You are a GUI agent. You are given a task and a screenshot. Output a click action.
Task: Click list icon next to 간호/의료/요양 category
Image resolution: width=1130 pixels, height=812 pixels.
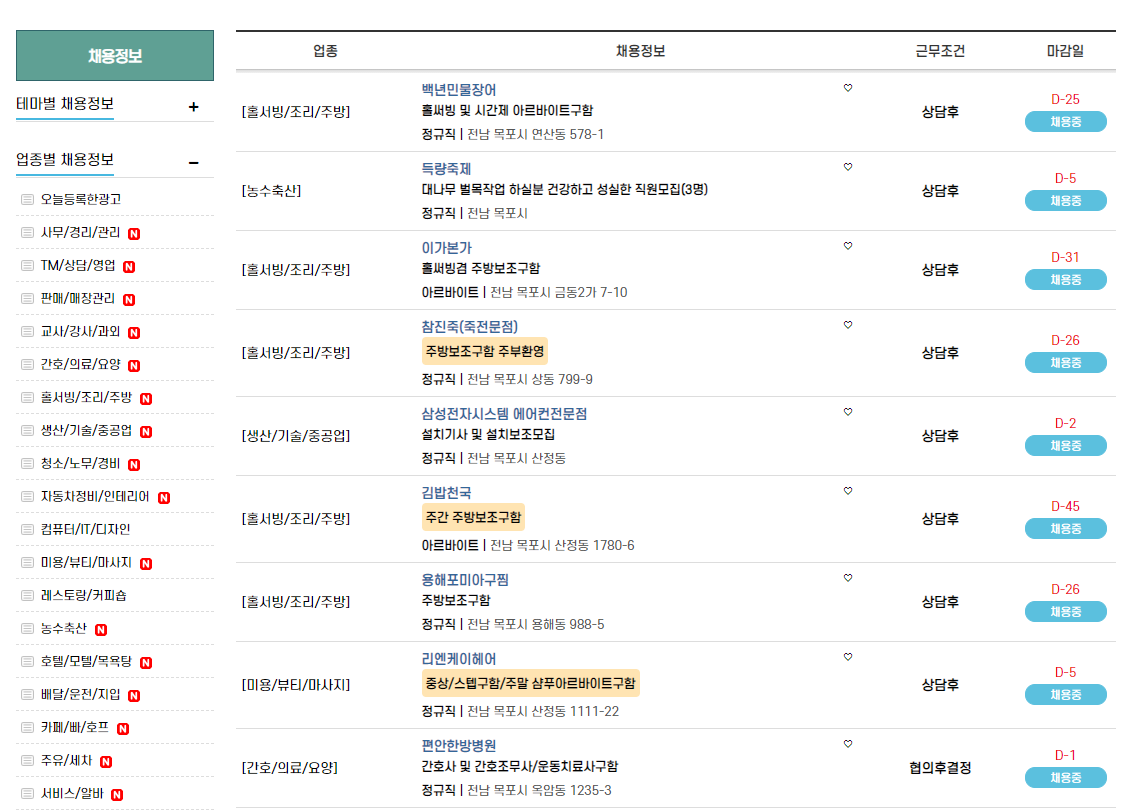27,365
